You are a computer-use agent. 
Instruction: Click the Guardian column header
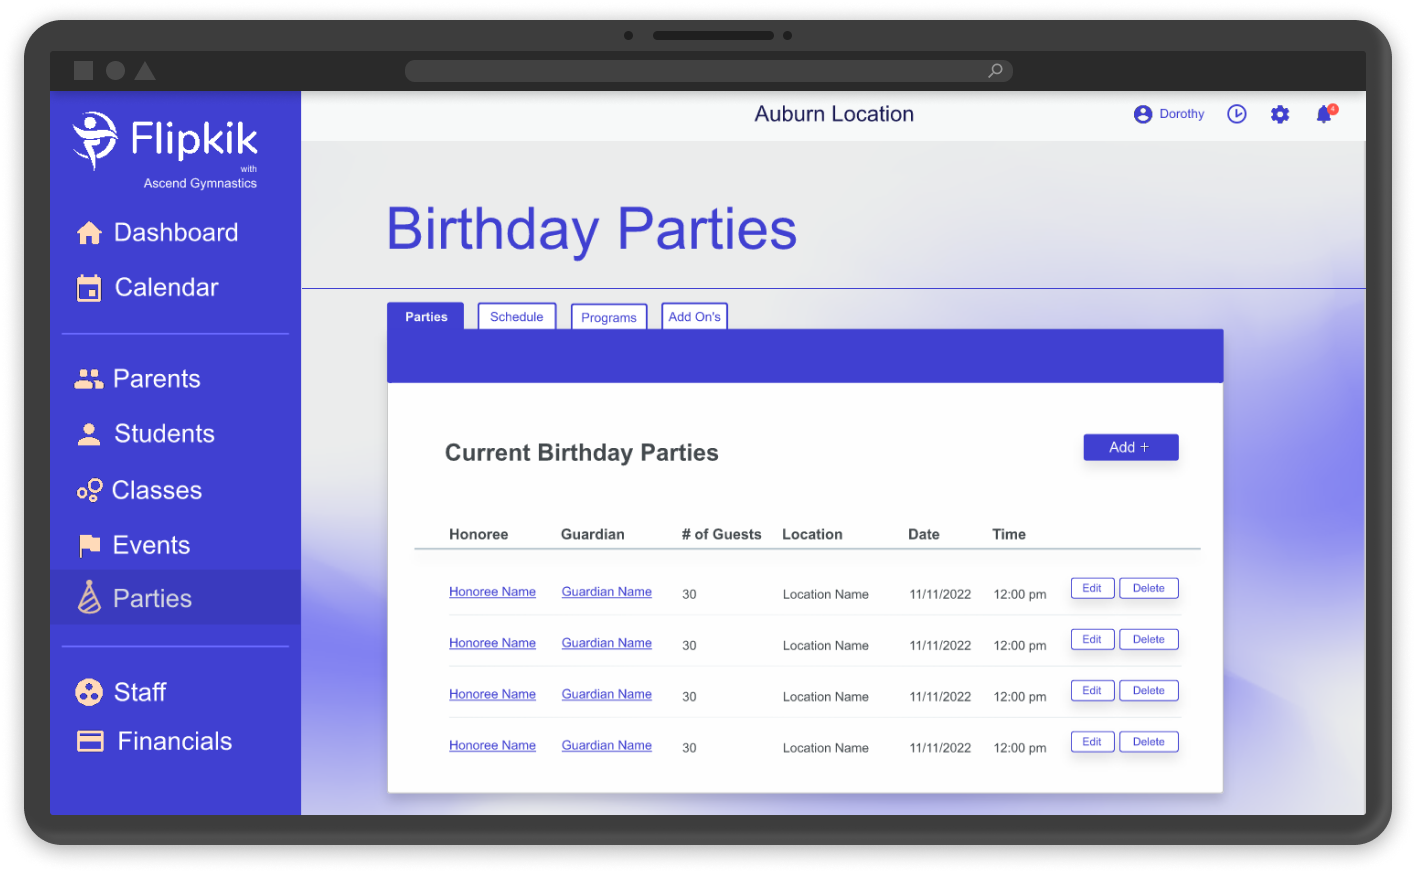(593, 534)
